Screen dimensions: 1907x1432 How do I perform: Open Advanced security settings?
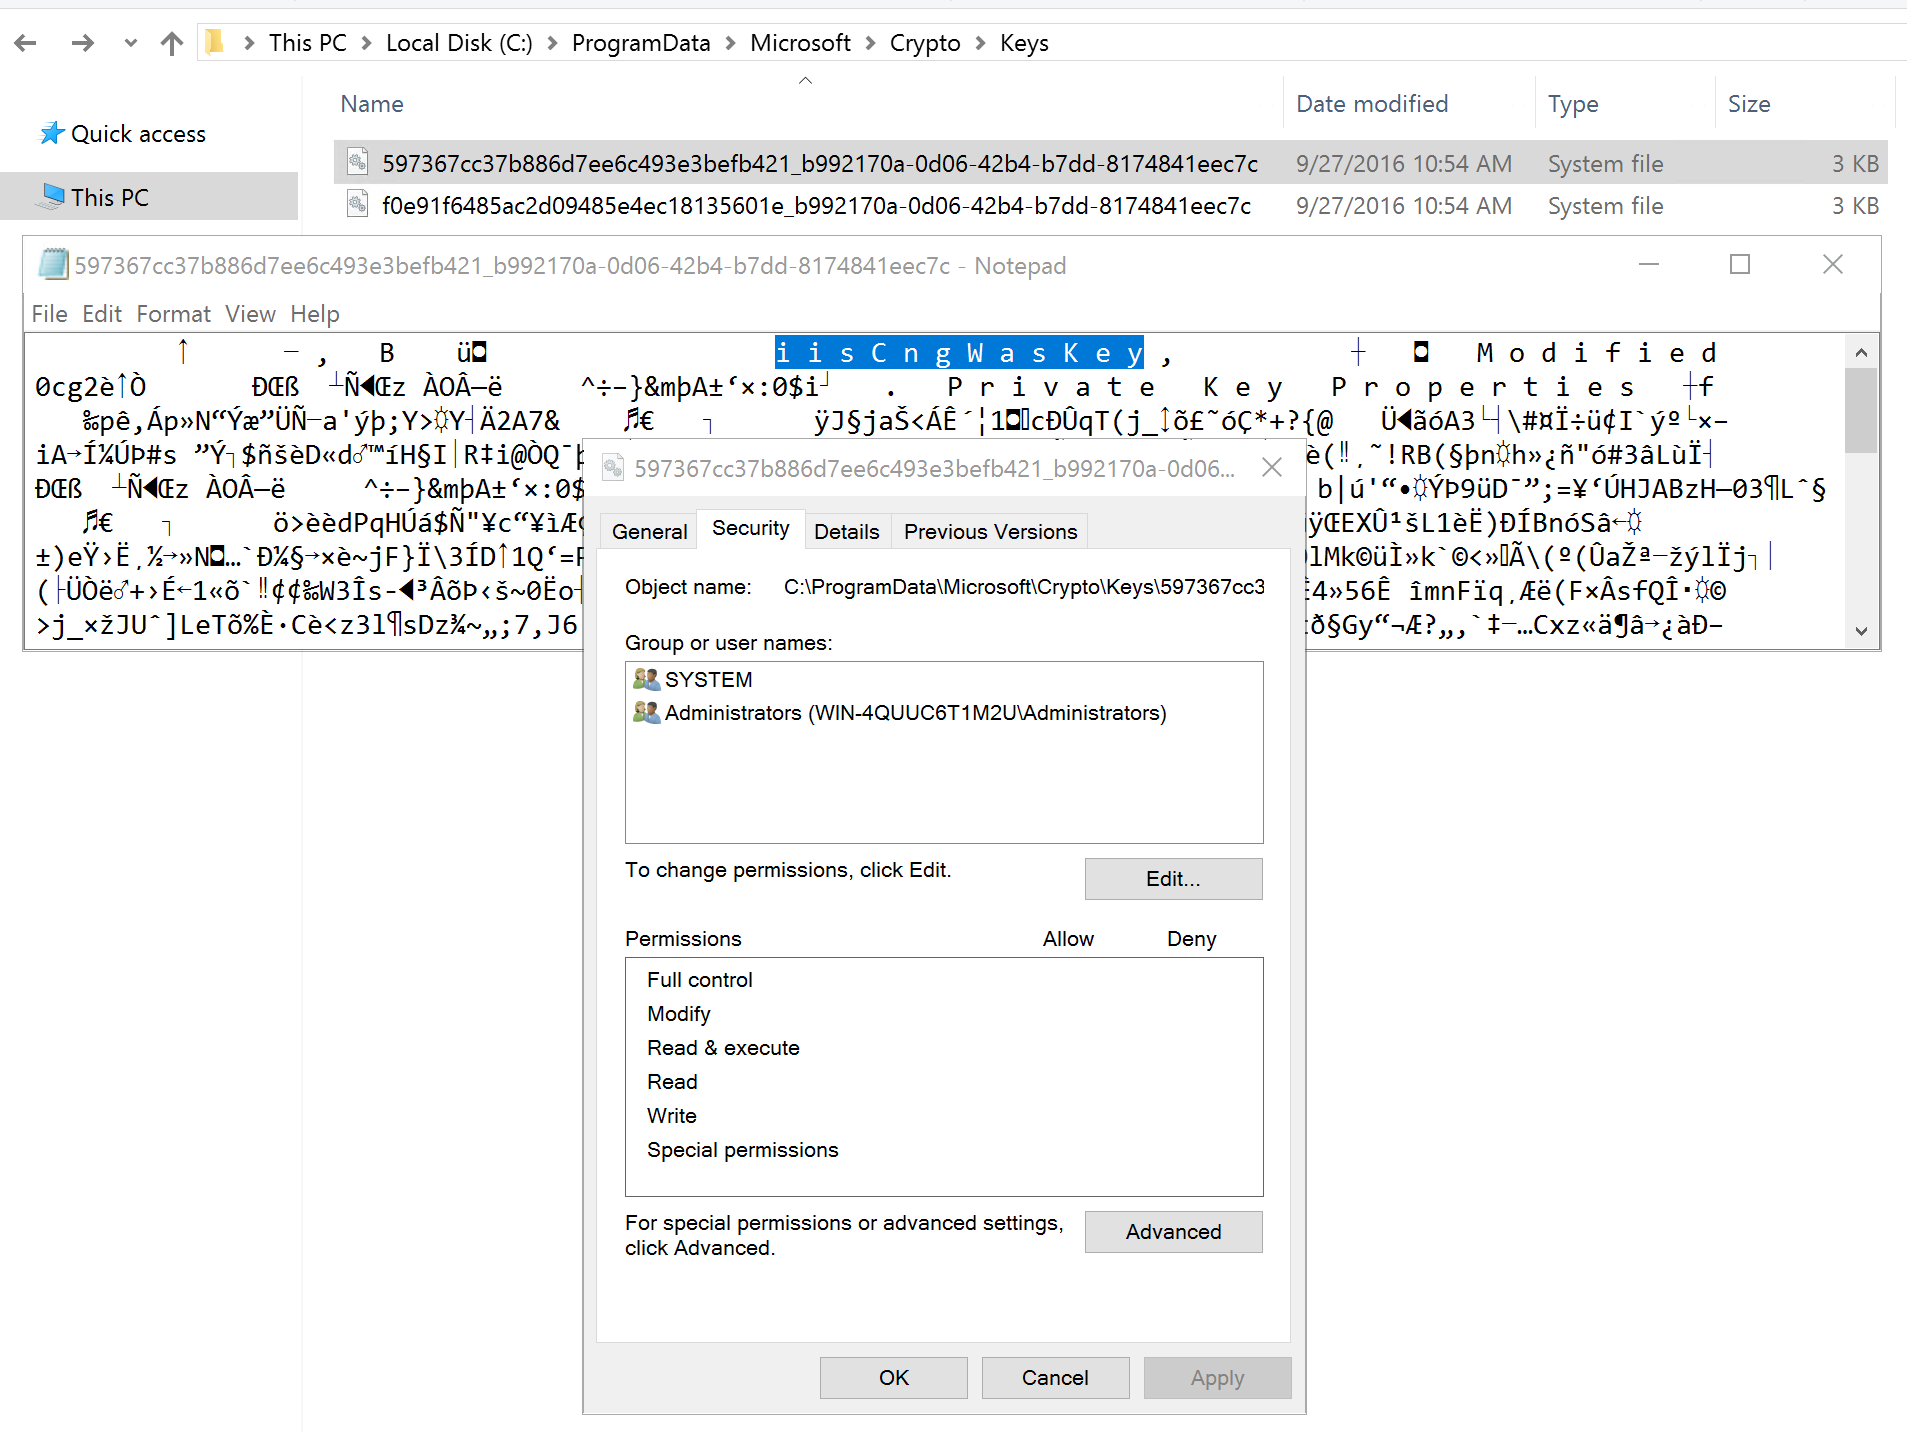[1173, 1232]
